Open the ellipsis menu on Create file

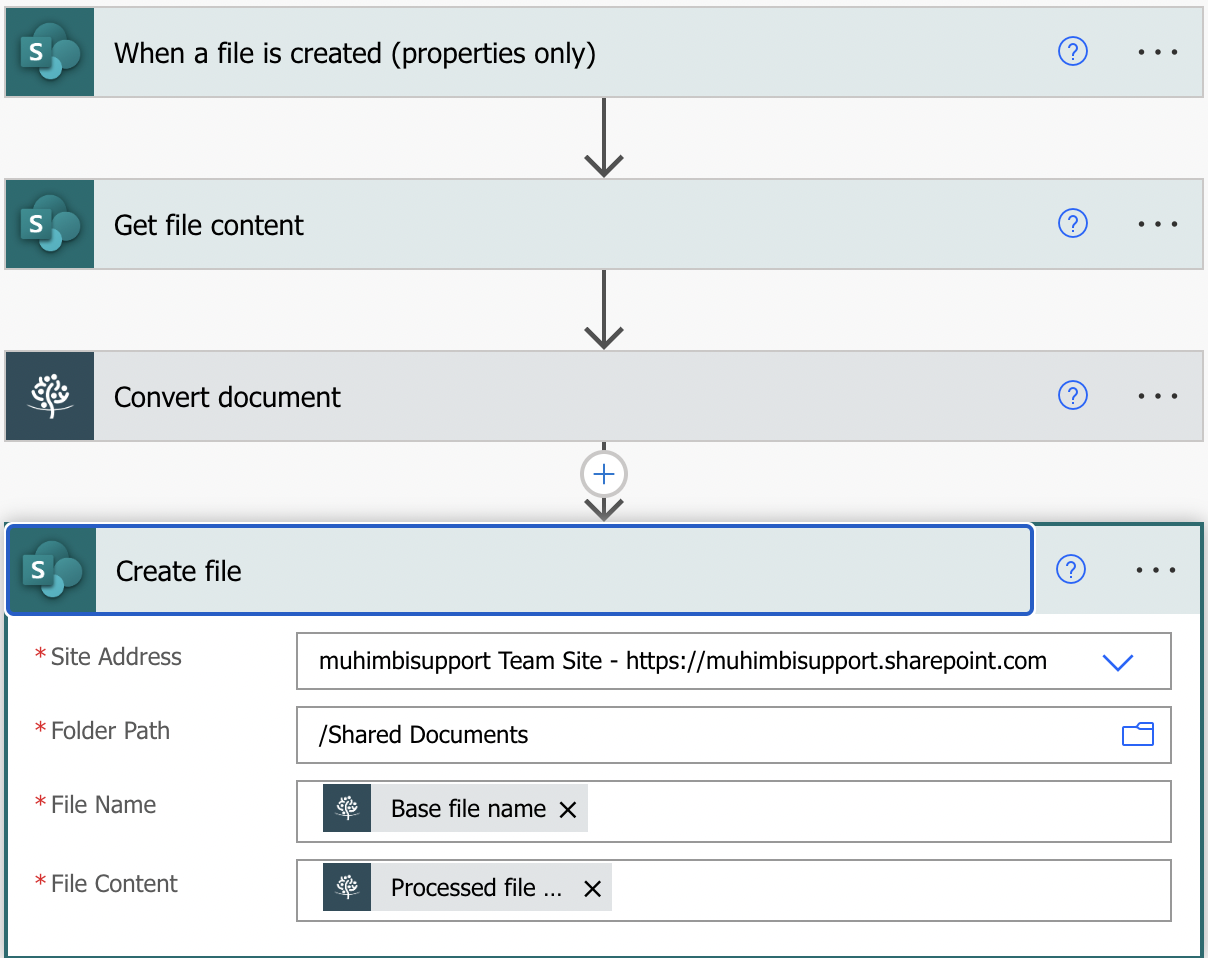click(1156, 570)
